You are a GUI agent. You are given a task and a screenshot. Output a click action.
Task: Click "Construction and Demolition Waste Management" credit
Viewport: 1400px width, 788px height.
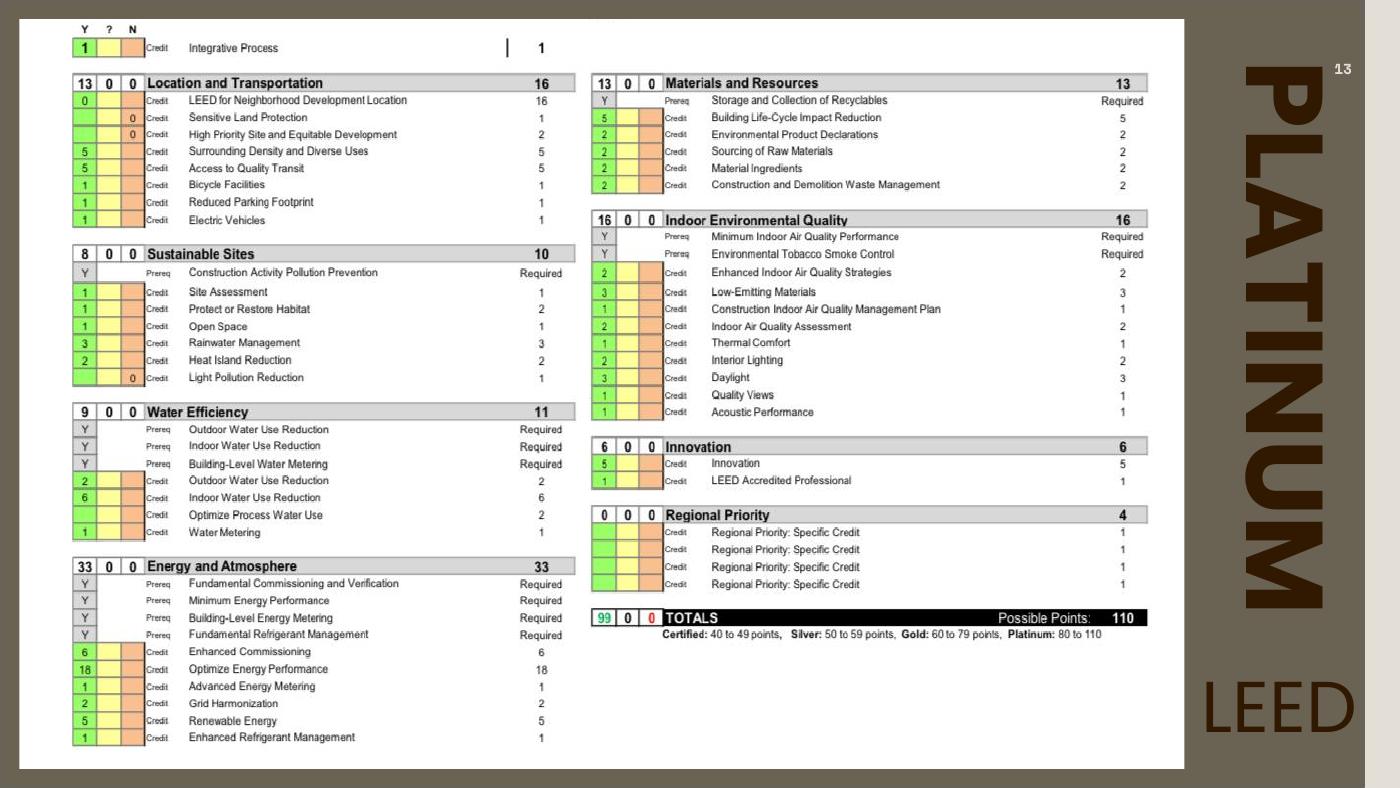click(826, 185)
